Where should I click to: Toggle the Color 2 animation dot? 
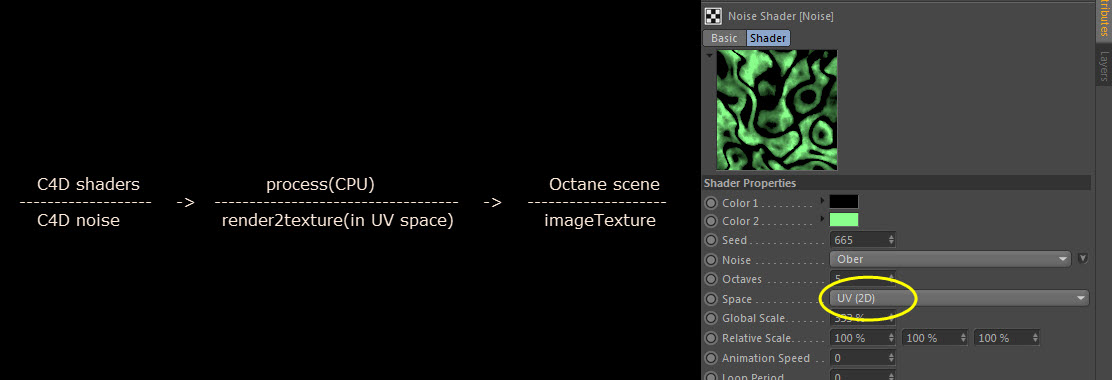711,222
